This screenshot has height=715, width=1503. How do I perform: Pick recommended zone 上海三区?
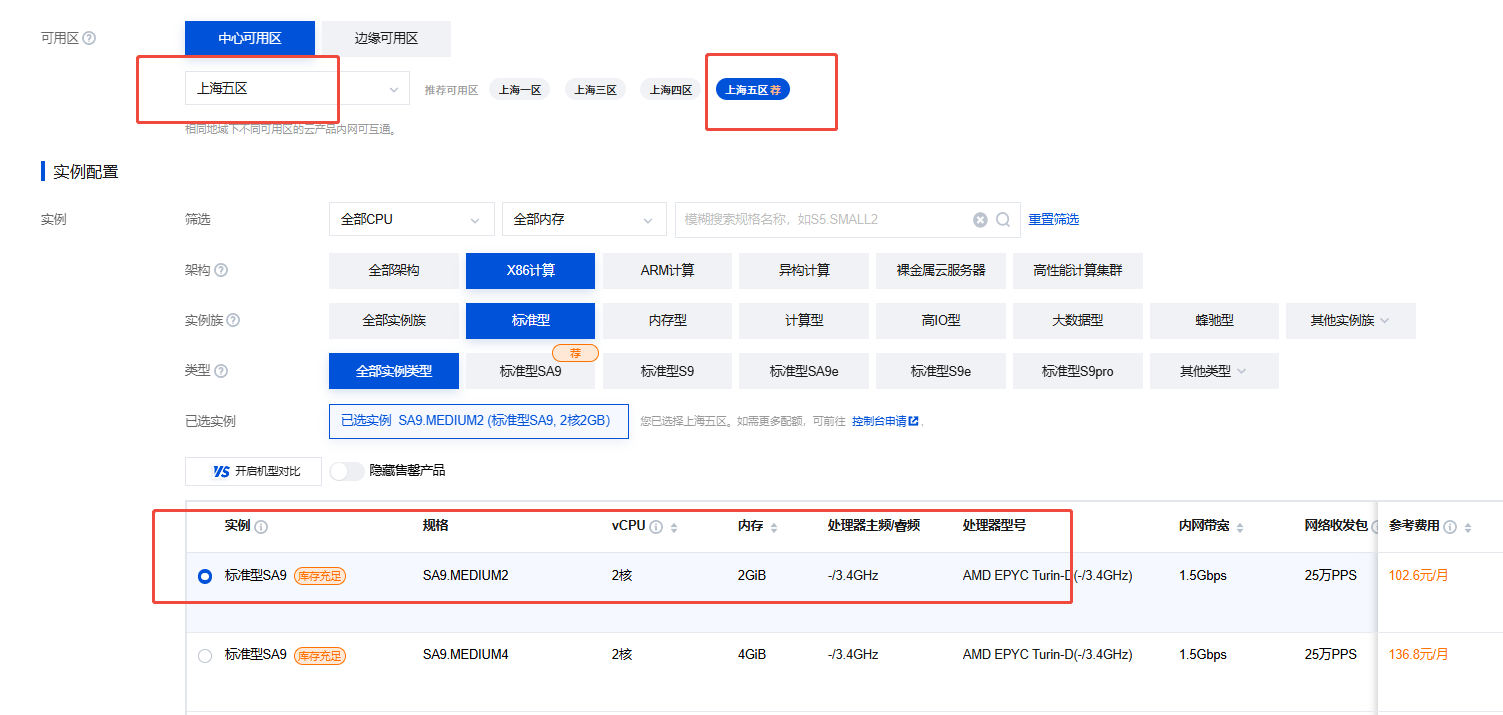[595, 90]
